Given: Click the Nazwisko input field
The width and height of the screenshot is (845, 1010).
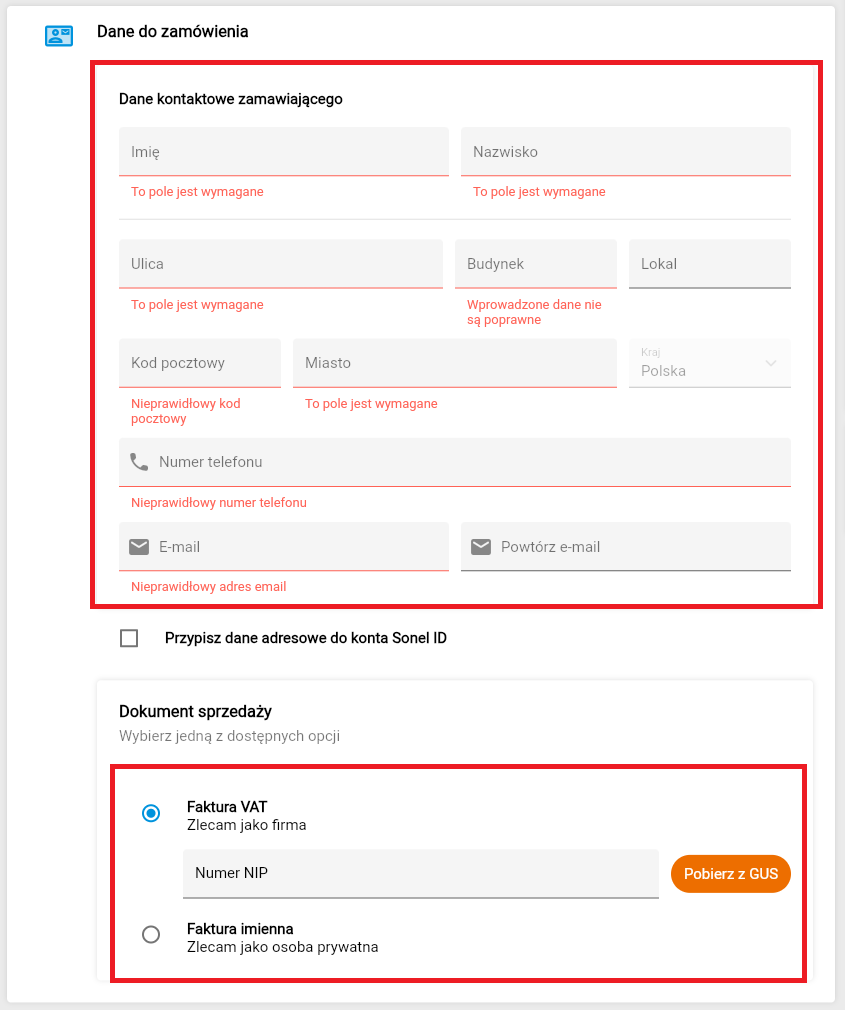Looking at the screenshot, I should [x=625, y=152].
